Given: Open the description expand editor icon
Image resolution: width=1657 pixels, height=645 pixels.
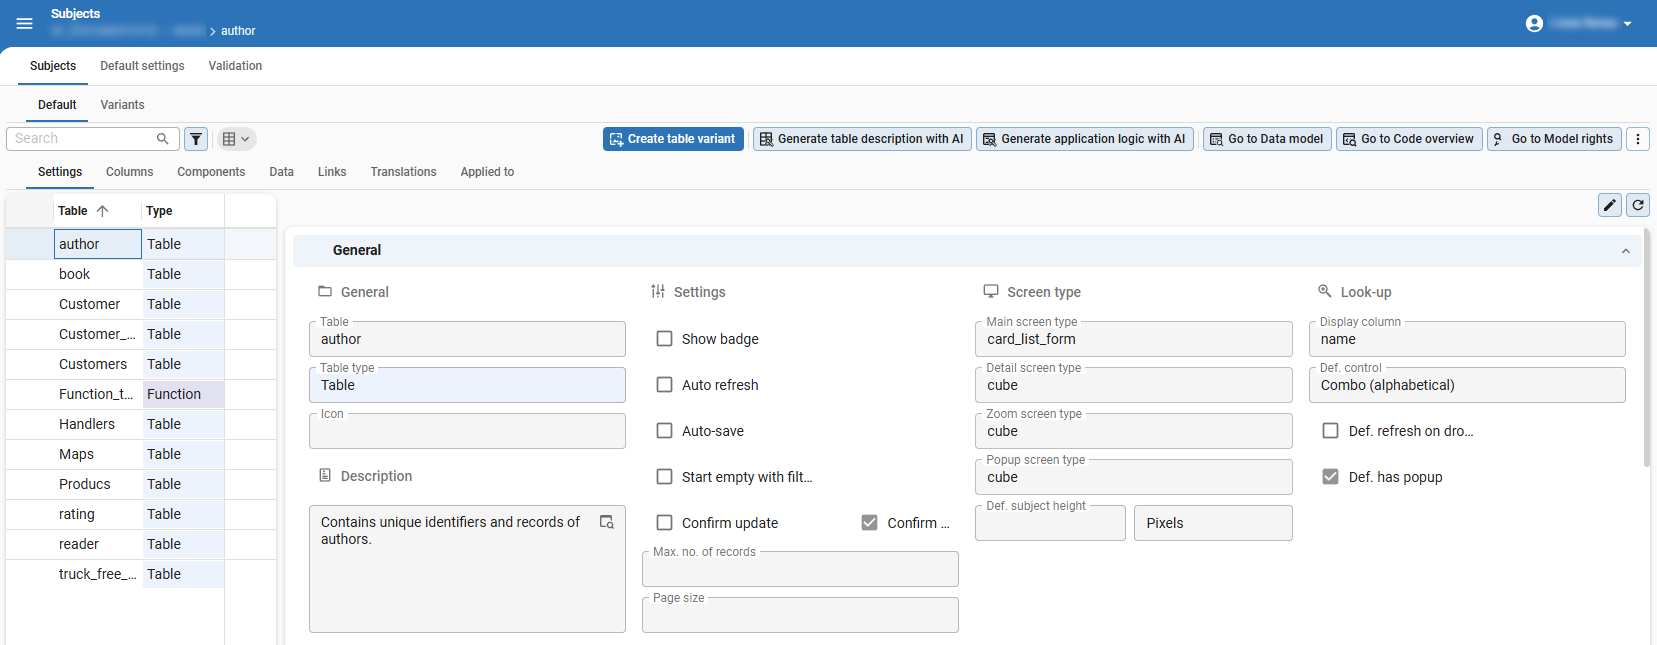Looking at the screenshot, I should (x=606, y=522).
